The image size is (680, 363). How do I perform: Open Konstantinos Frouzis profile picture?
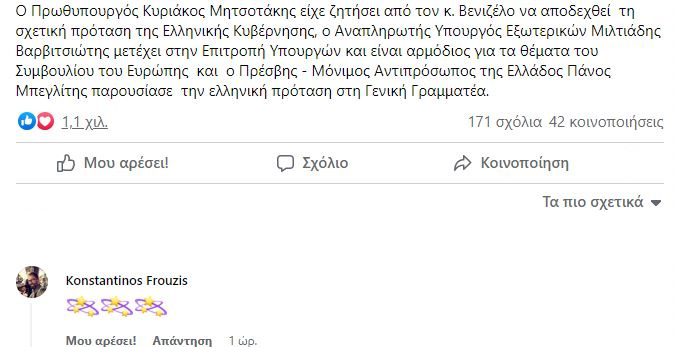pyautogui.click(x=32, y=282)
